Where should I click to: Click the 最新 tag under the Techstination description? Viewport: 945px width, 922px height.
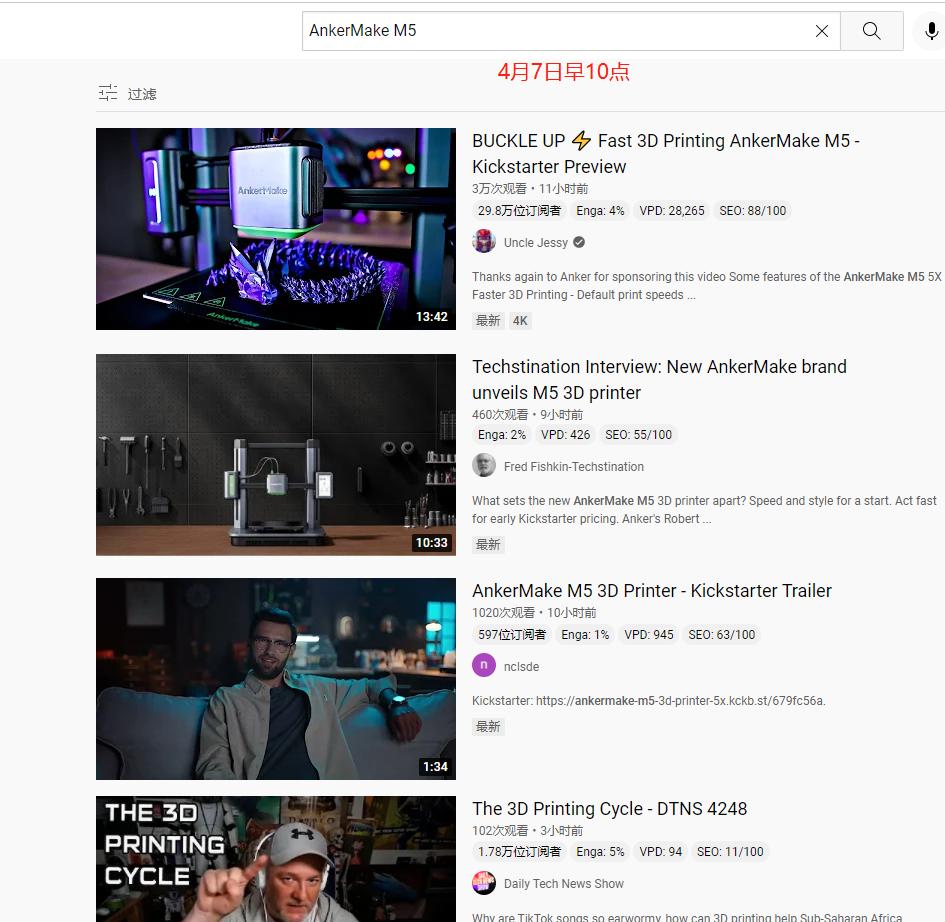coord(488,545)
